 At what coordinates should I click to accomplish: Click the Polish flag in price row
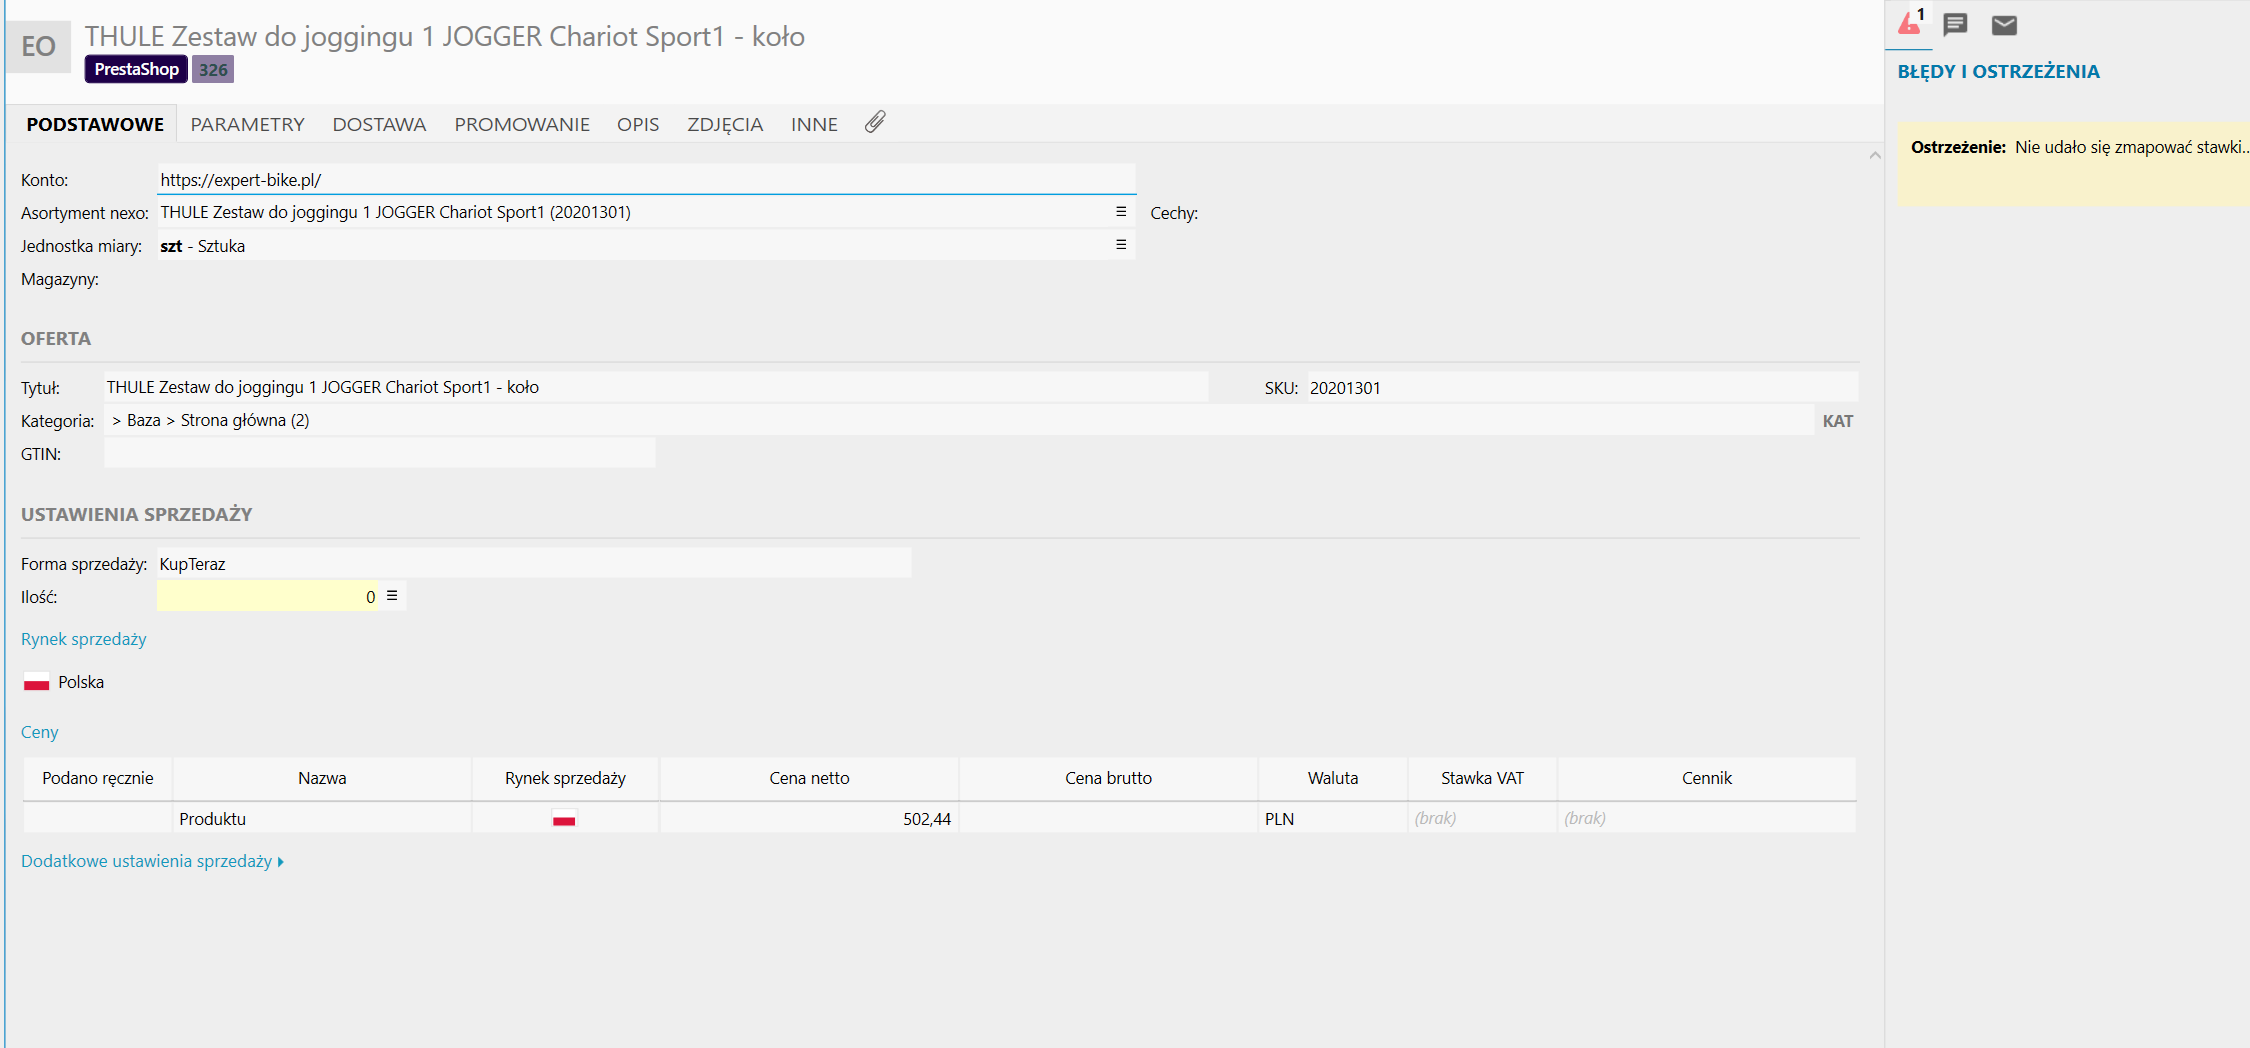point(564,819)
